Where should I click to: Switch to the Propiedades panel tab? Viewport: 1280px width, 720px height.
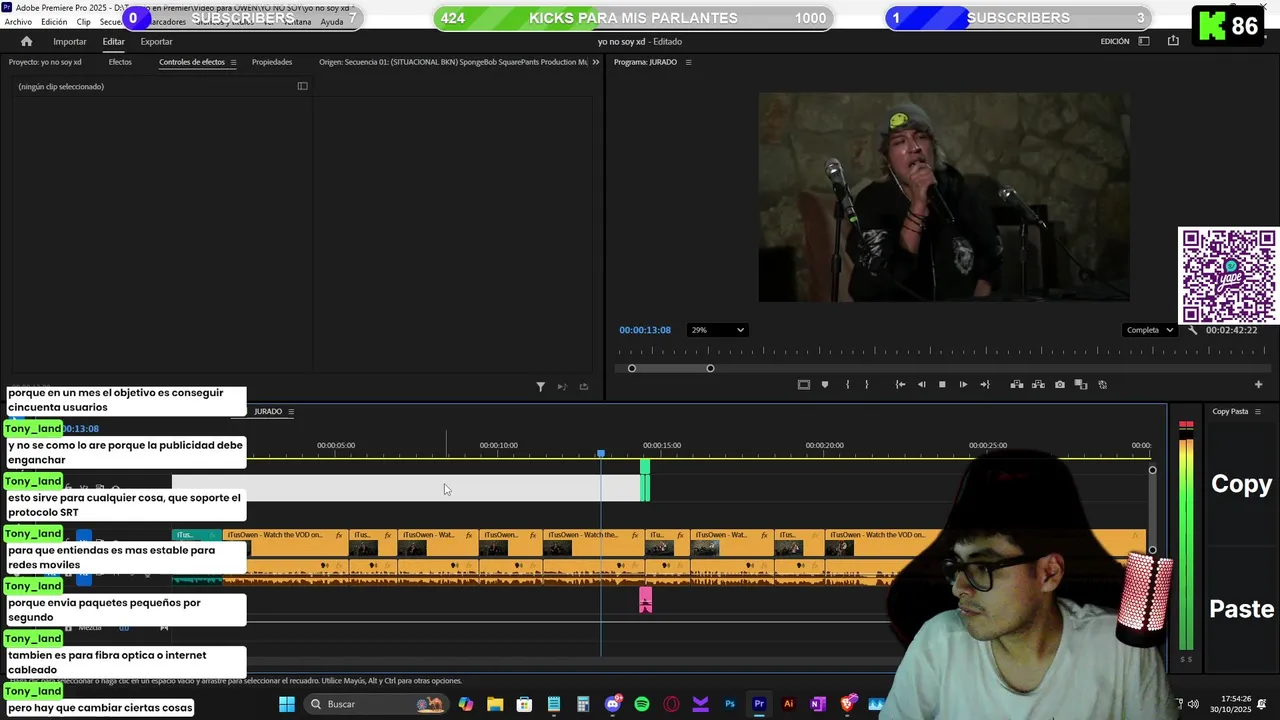pos(272,62)
